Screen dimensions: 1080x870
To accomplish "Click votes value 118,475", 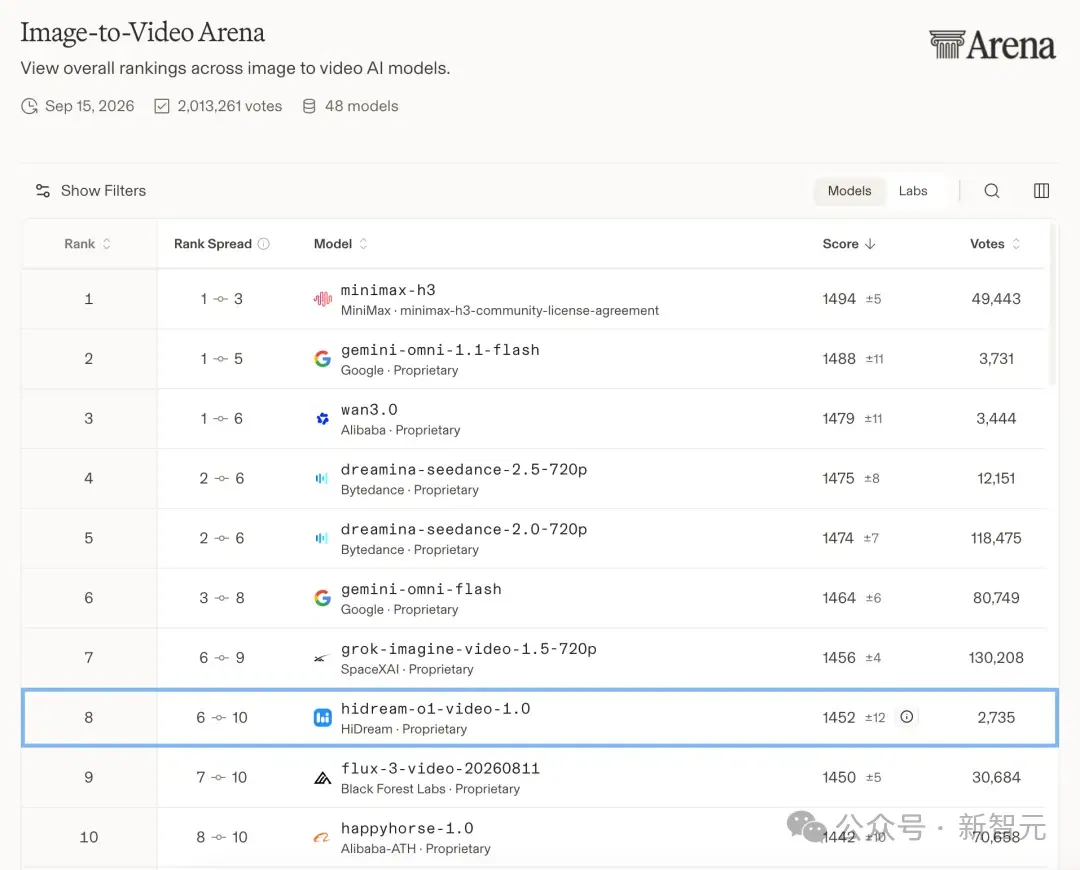I will [x=996, y=539].
